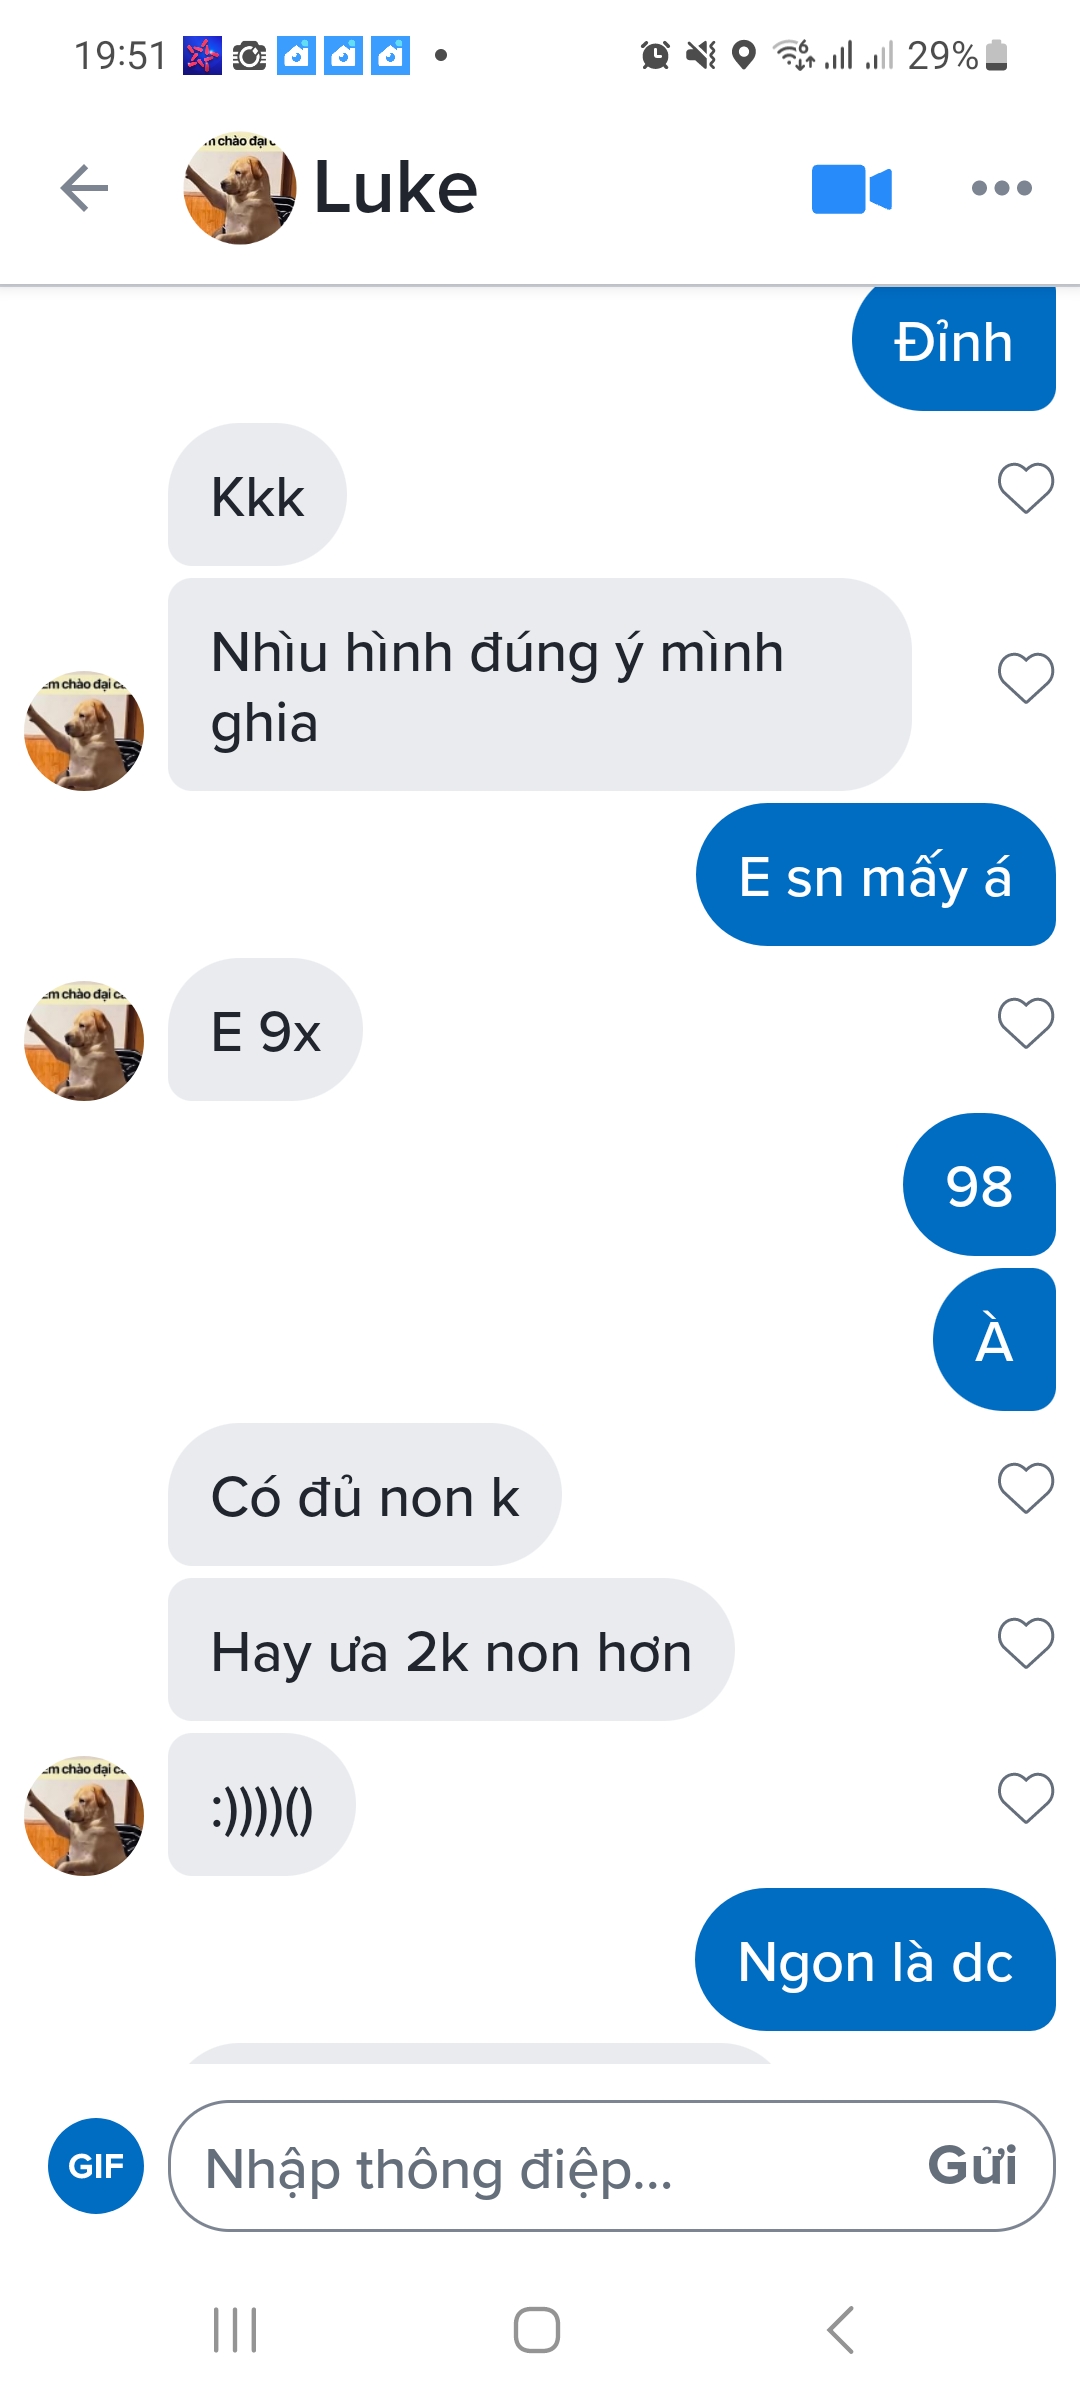This screenshot has width=1080, height=2400.
Task: Tap Luke's profile picture in header
Action: tap(240, 188)
